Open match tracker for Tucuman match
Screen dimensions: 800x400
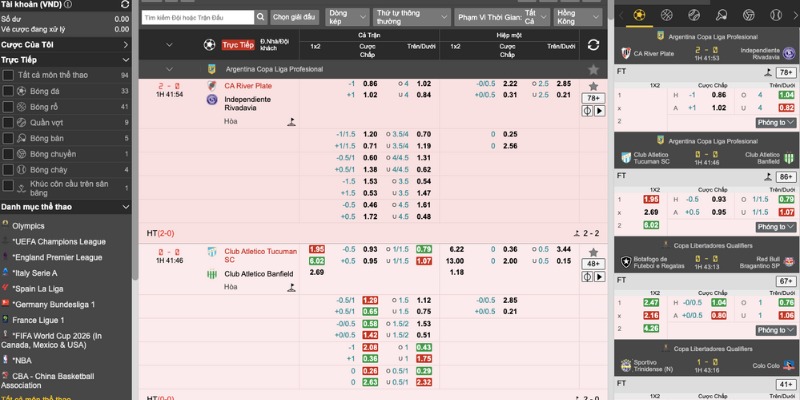(x=587, y=277)
